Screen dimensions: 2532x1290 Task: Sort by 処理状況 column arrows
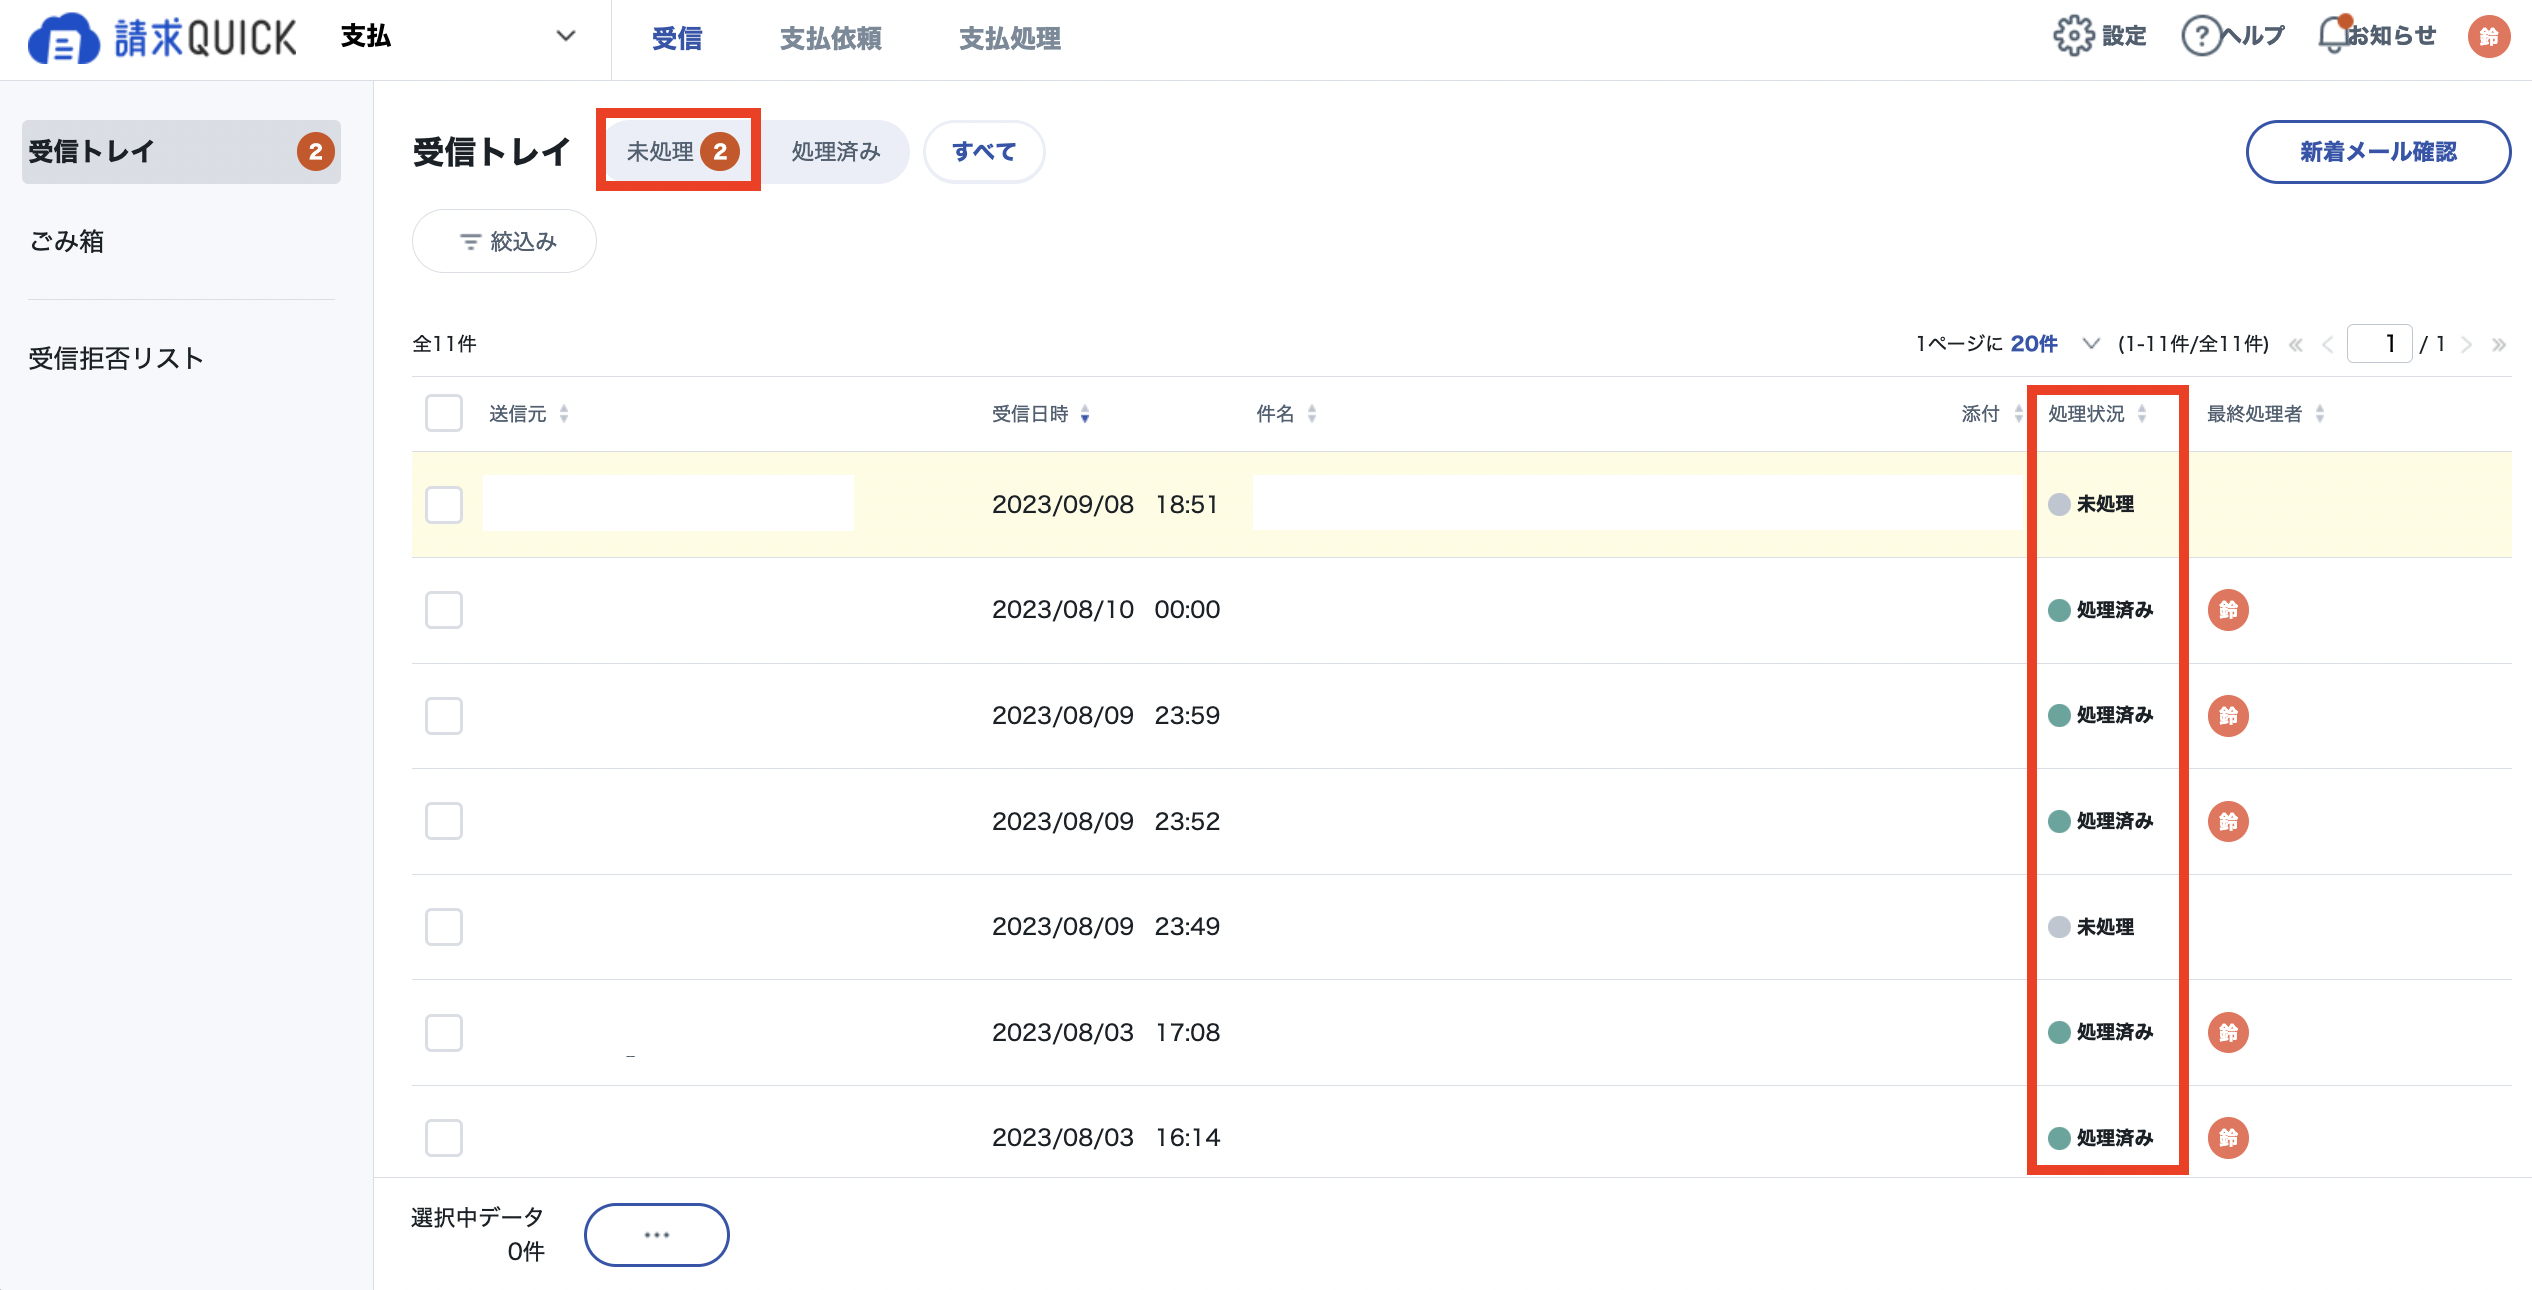(x=2142, y=414)
